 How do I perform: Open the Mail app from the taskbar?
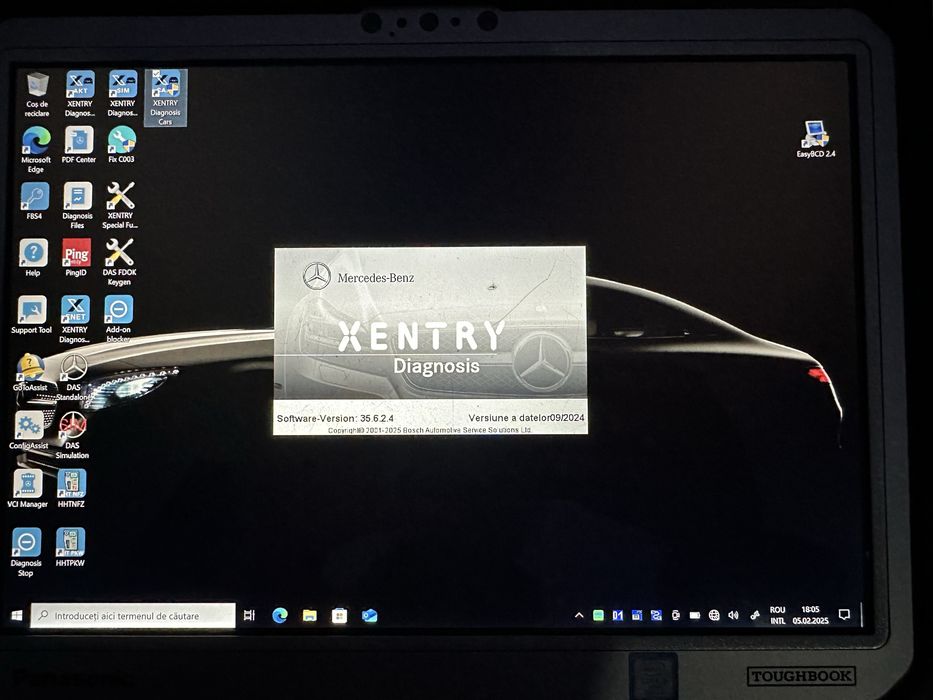[370, 615]
